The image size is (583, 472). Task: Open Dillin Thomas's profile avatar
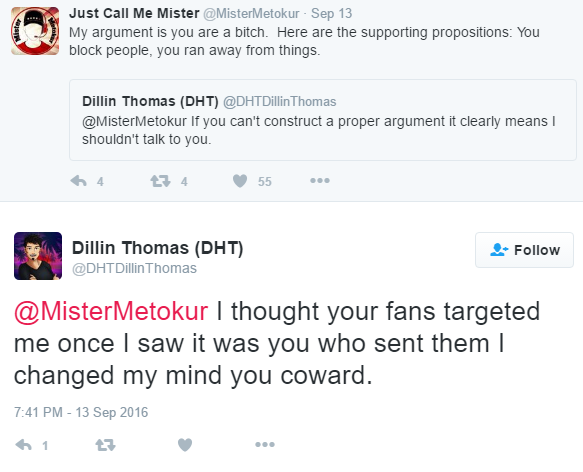coord(38,256)
